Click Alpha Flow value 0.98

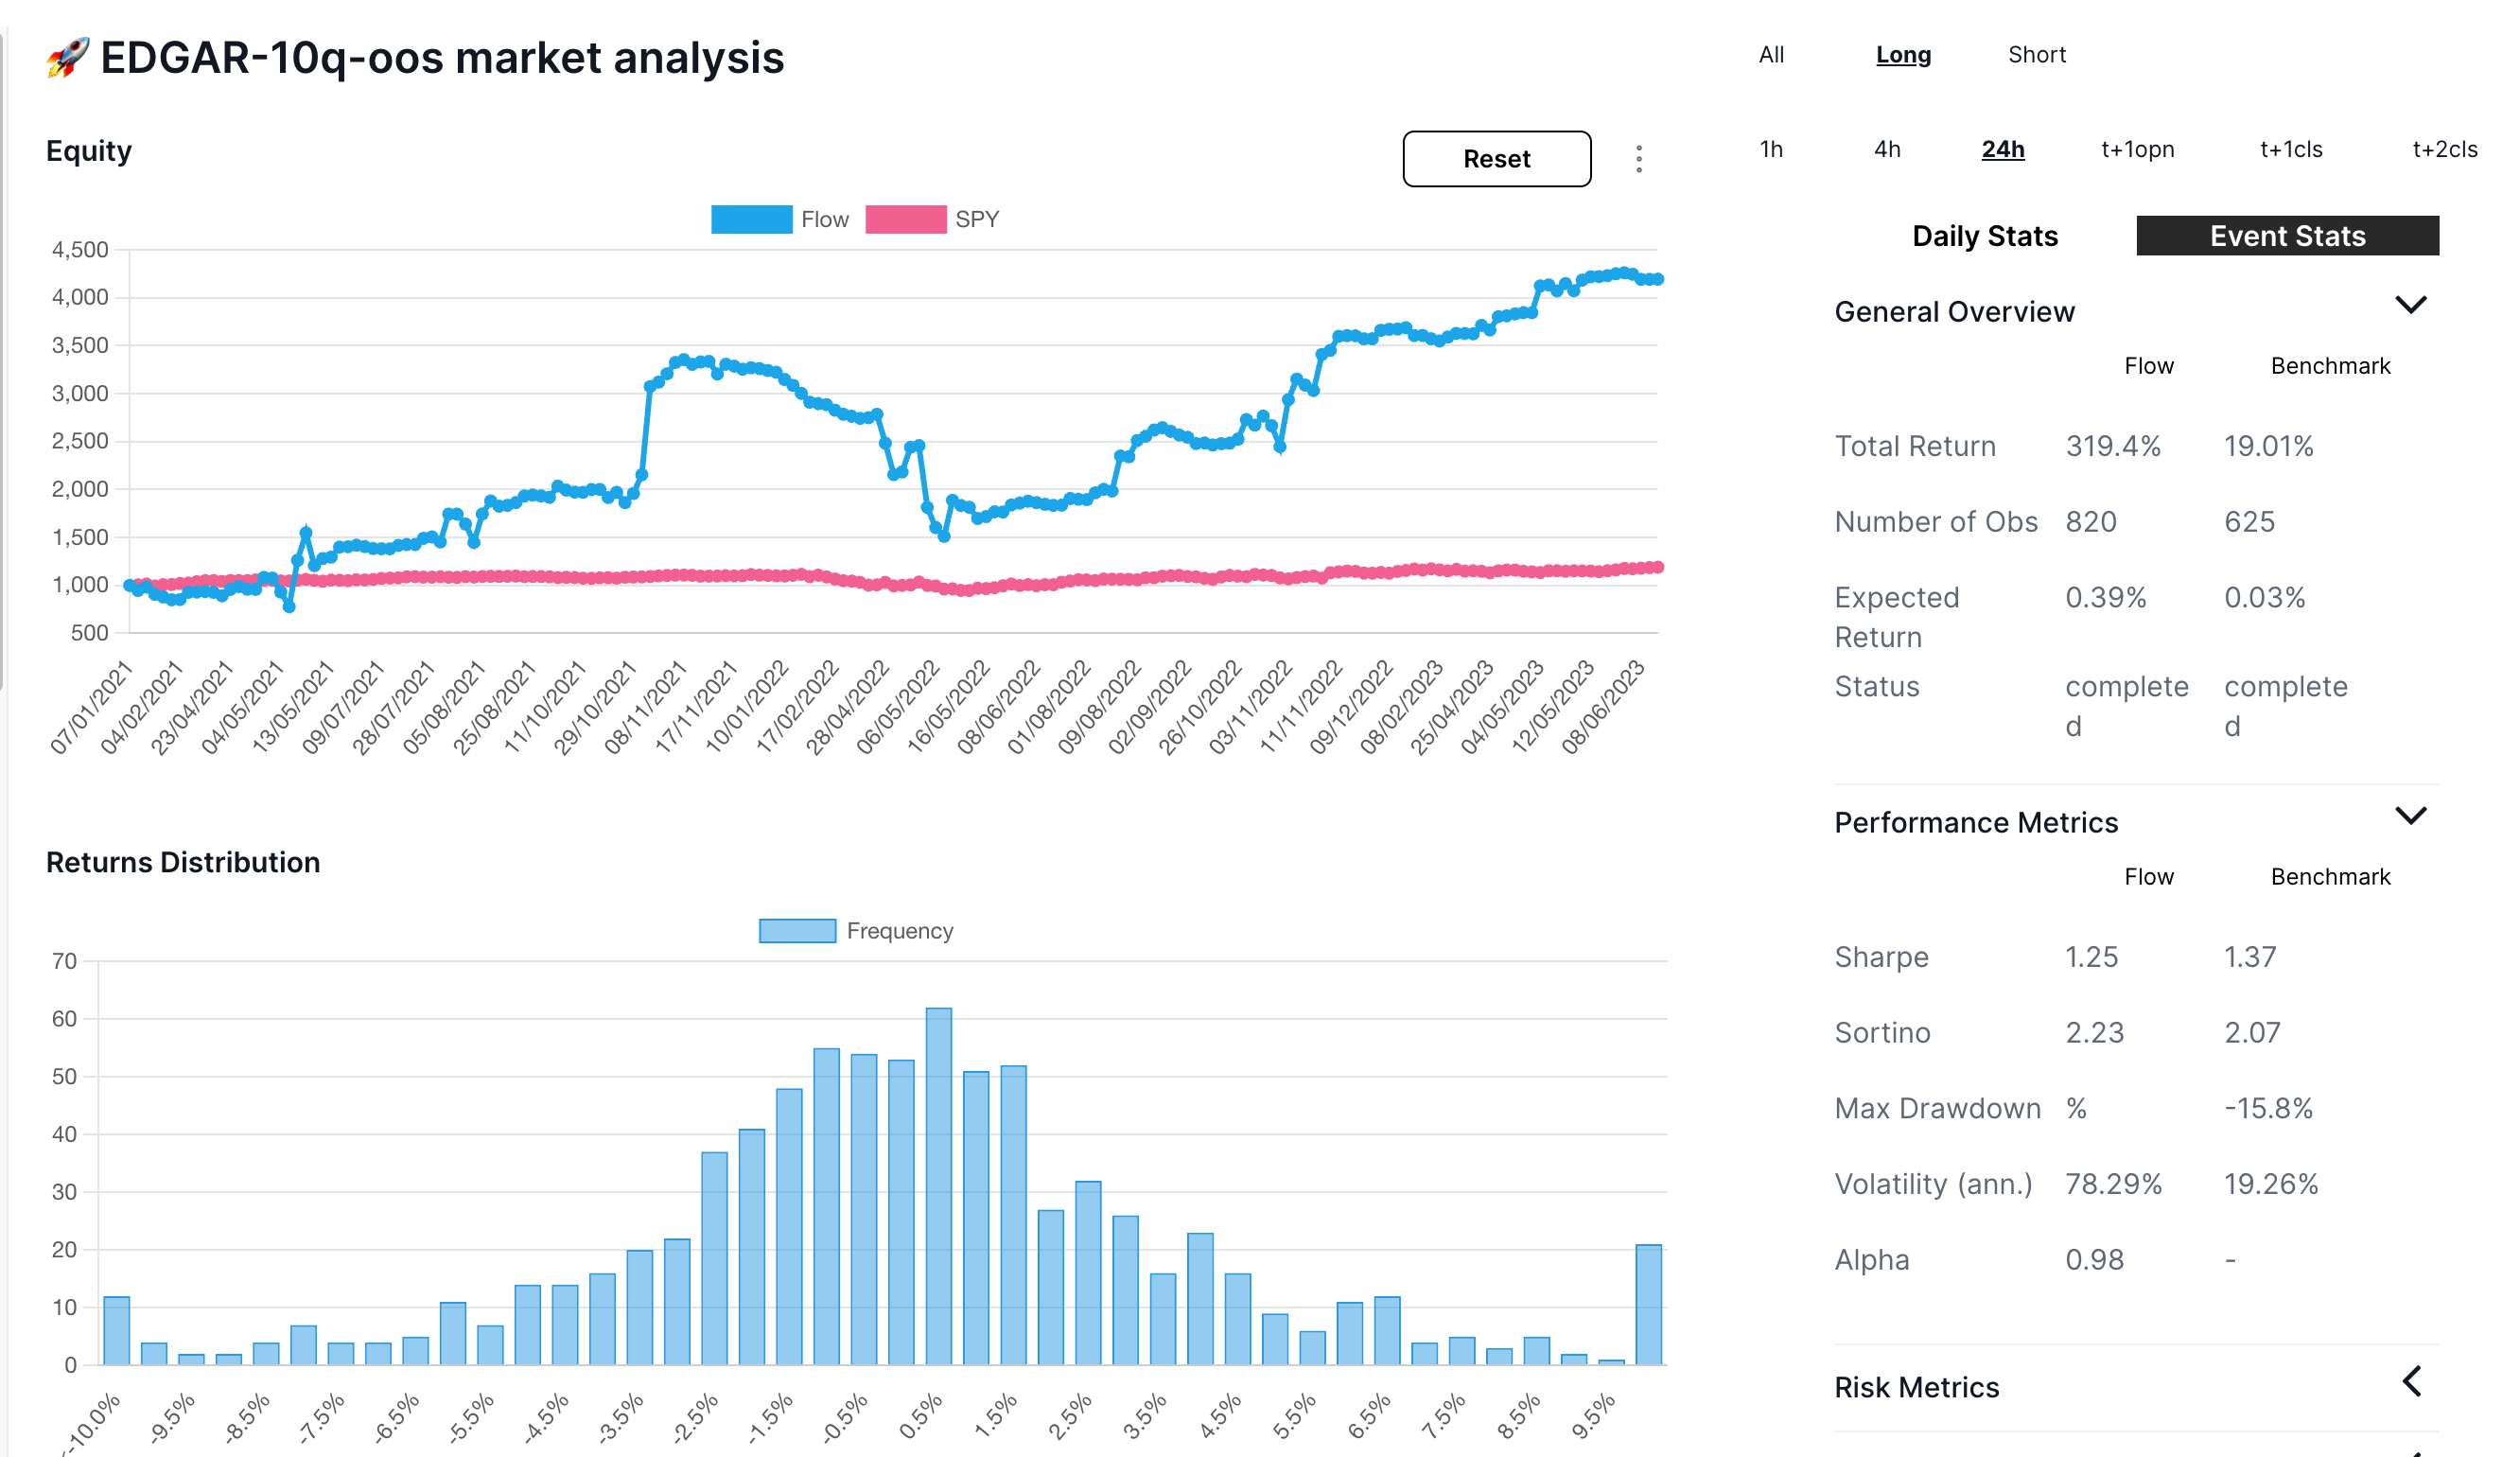point(2094,1260)
